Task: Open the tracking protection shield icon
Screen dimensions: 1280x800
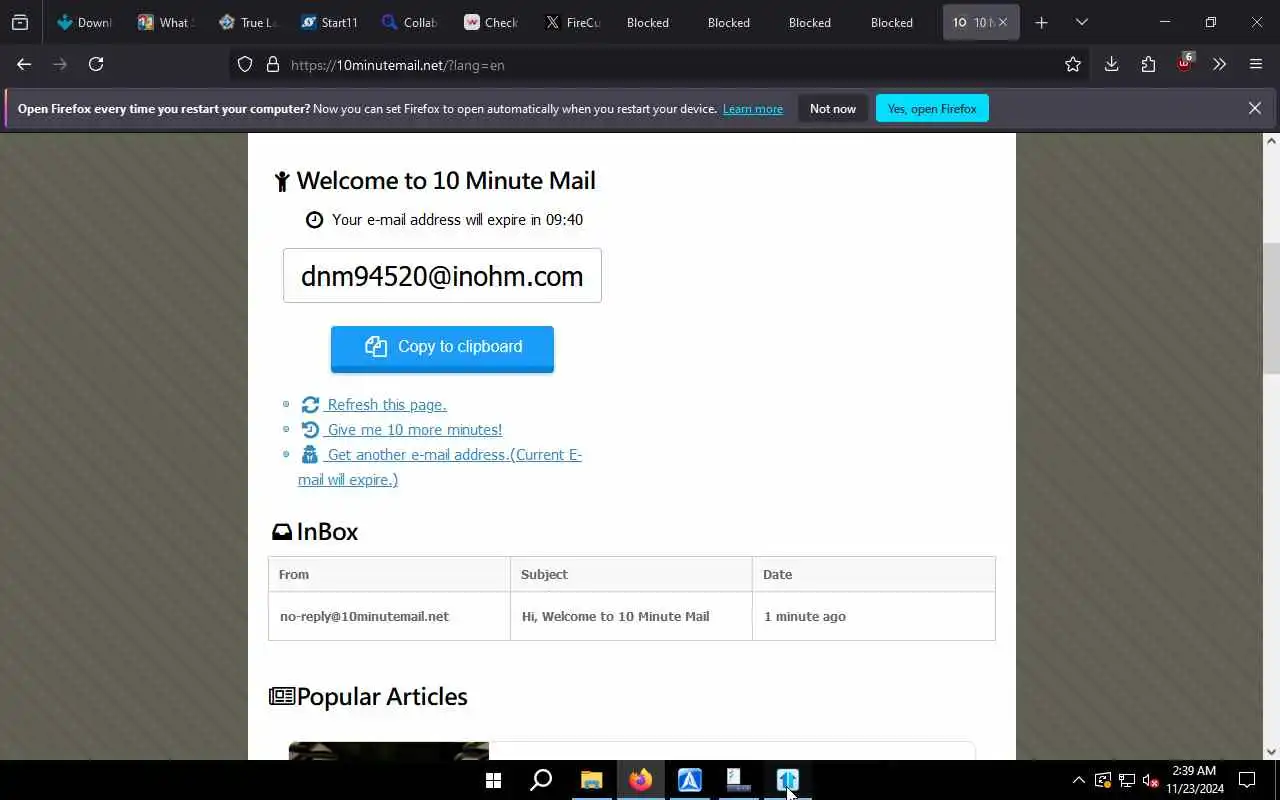Action: click(245, 65)
